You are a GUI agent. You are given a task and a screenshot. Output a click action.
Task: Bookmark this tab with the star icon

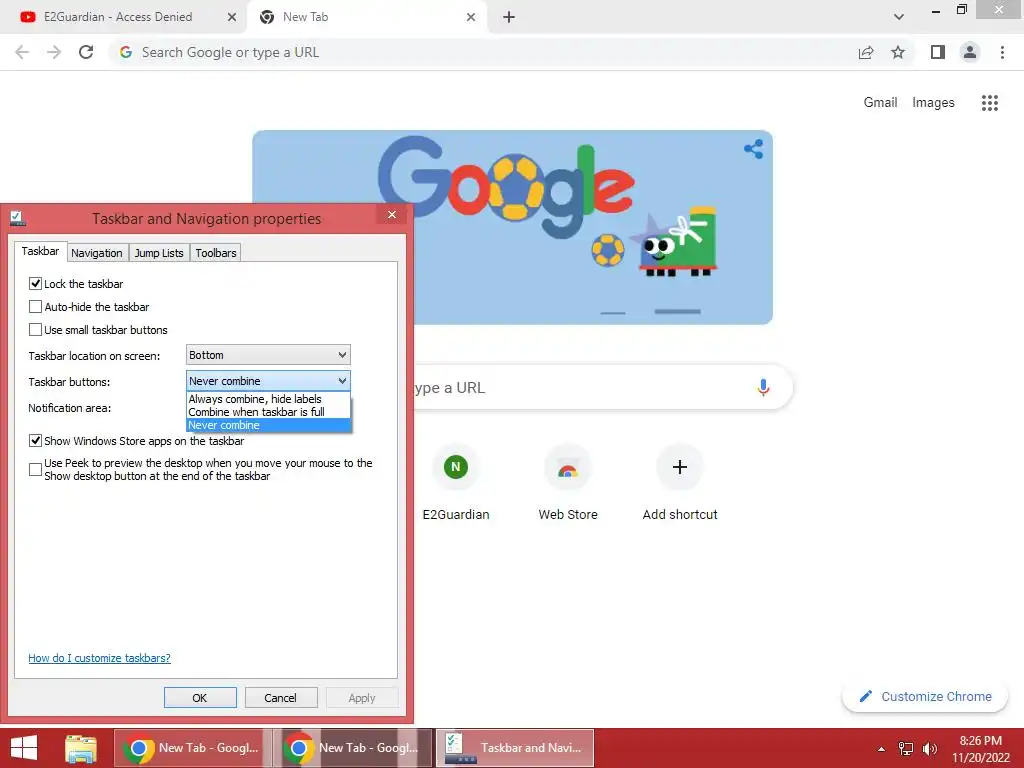tap(898, 52)
